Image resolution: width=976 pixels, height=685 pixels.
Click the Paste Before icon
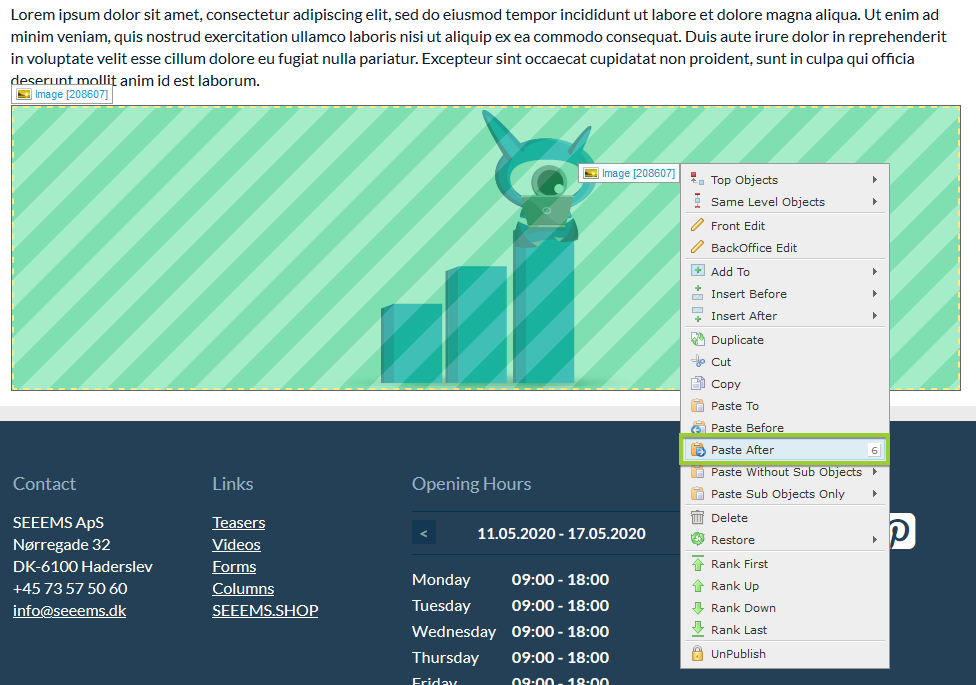pos(697,427)
